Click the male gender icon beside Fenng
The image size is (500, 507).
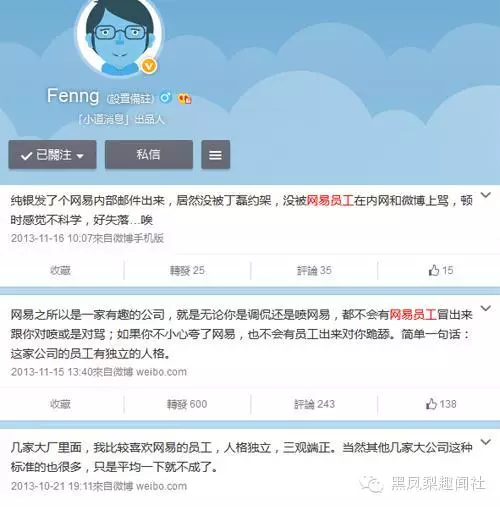point(166,97)
